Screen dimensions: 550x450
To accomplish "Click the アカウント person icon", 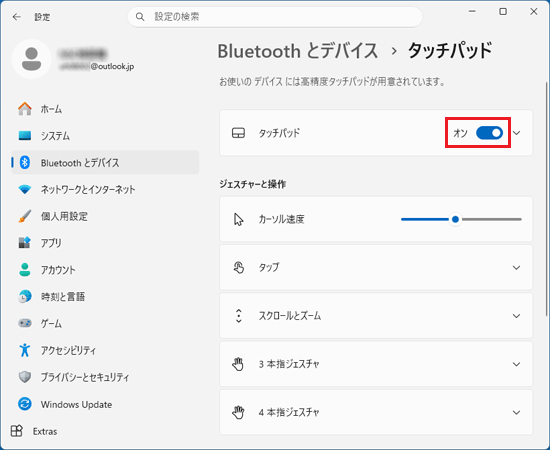I will (x=25, y=270).
